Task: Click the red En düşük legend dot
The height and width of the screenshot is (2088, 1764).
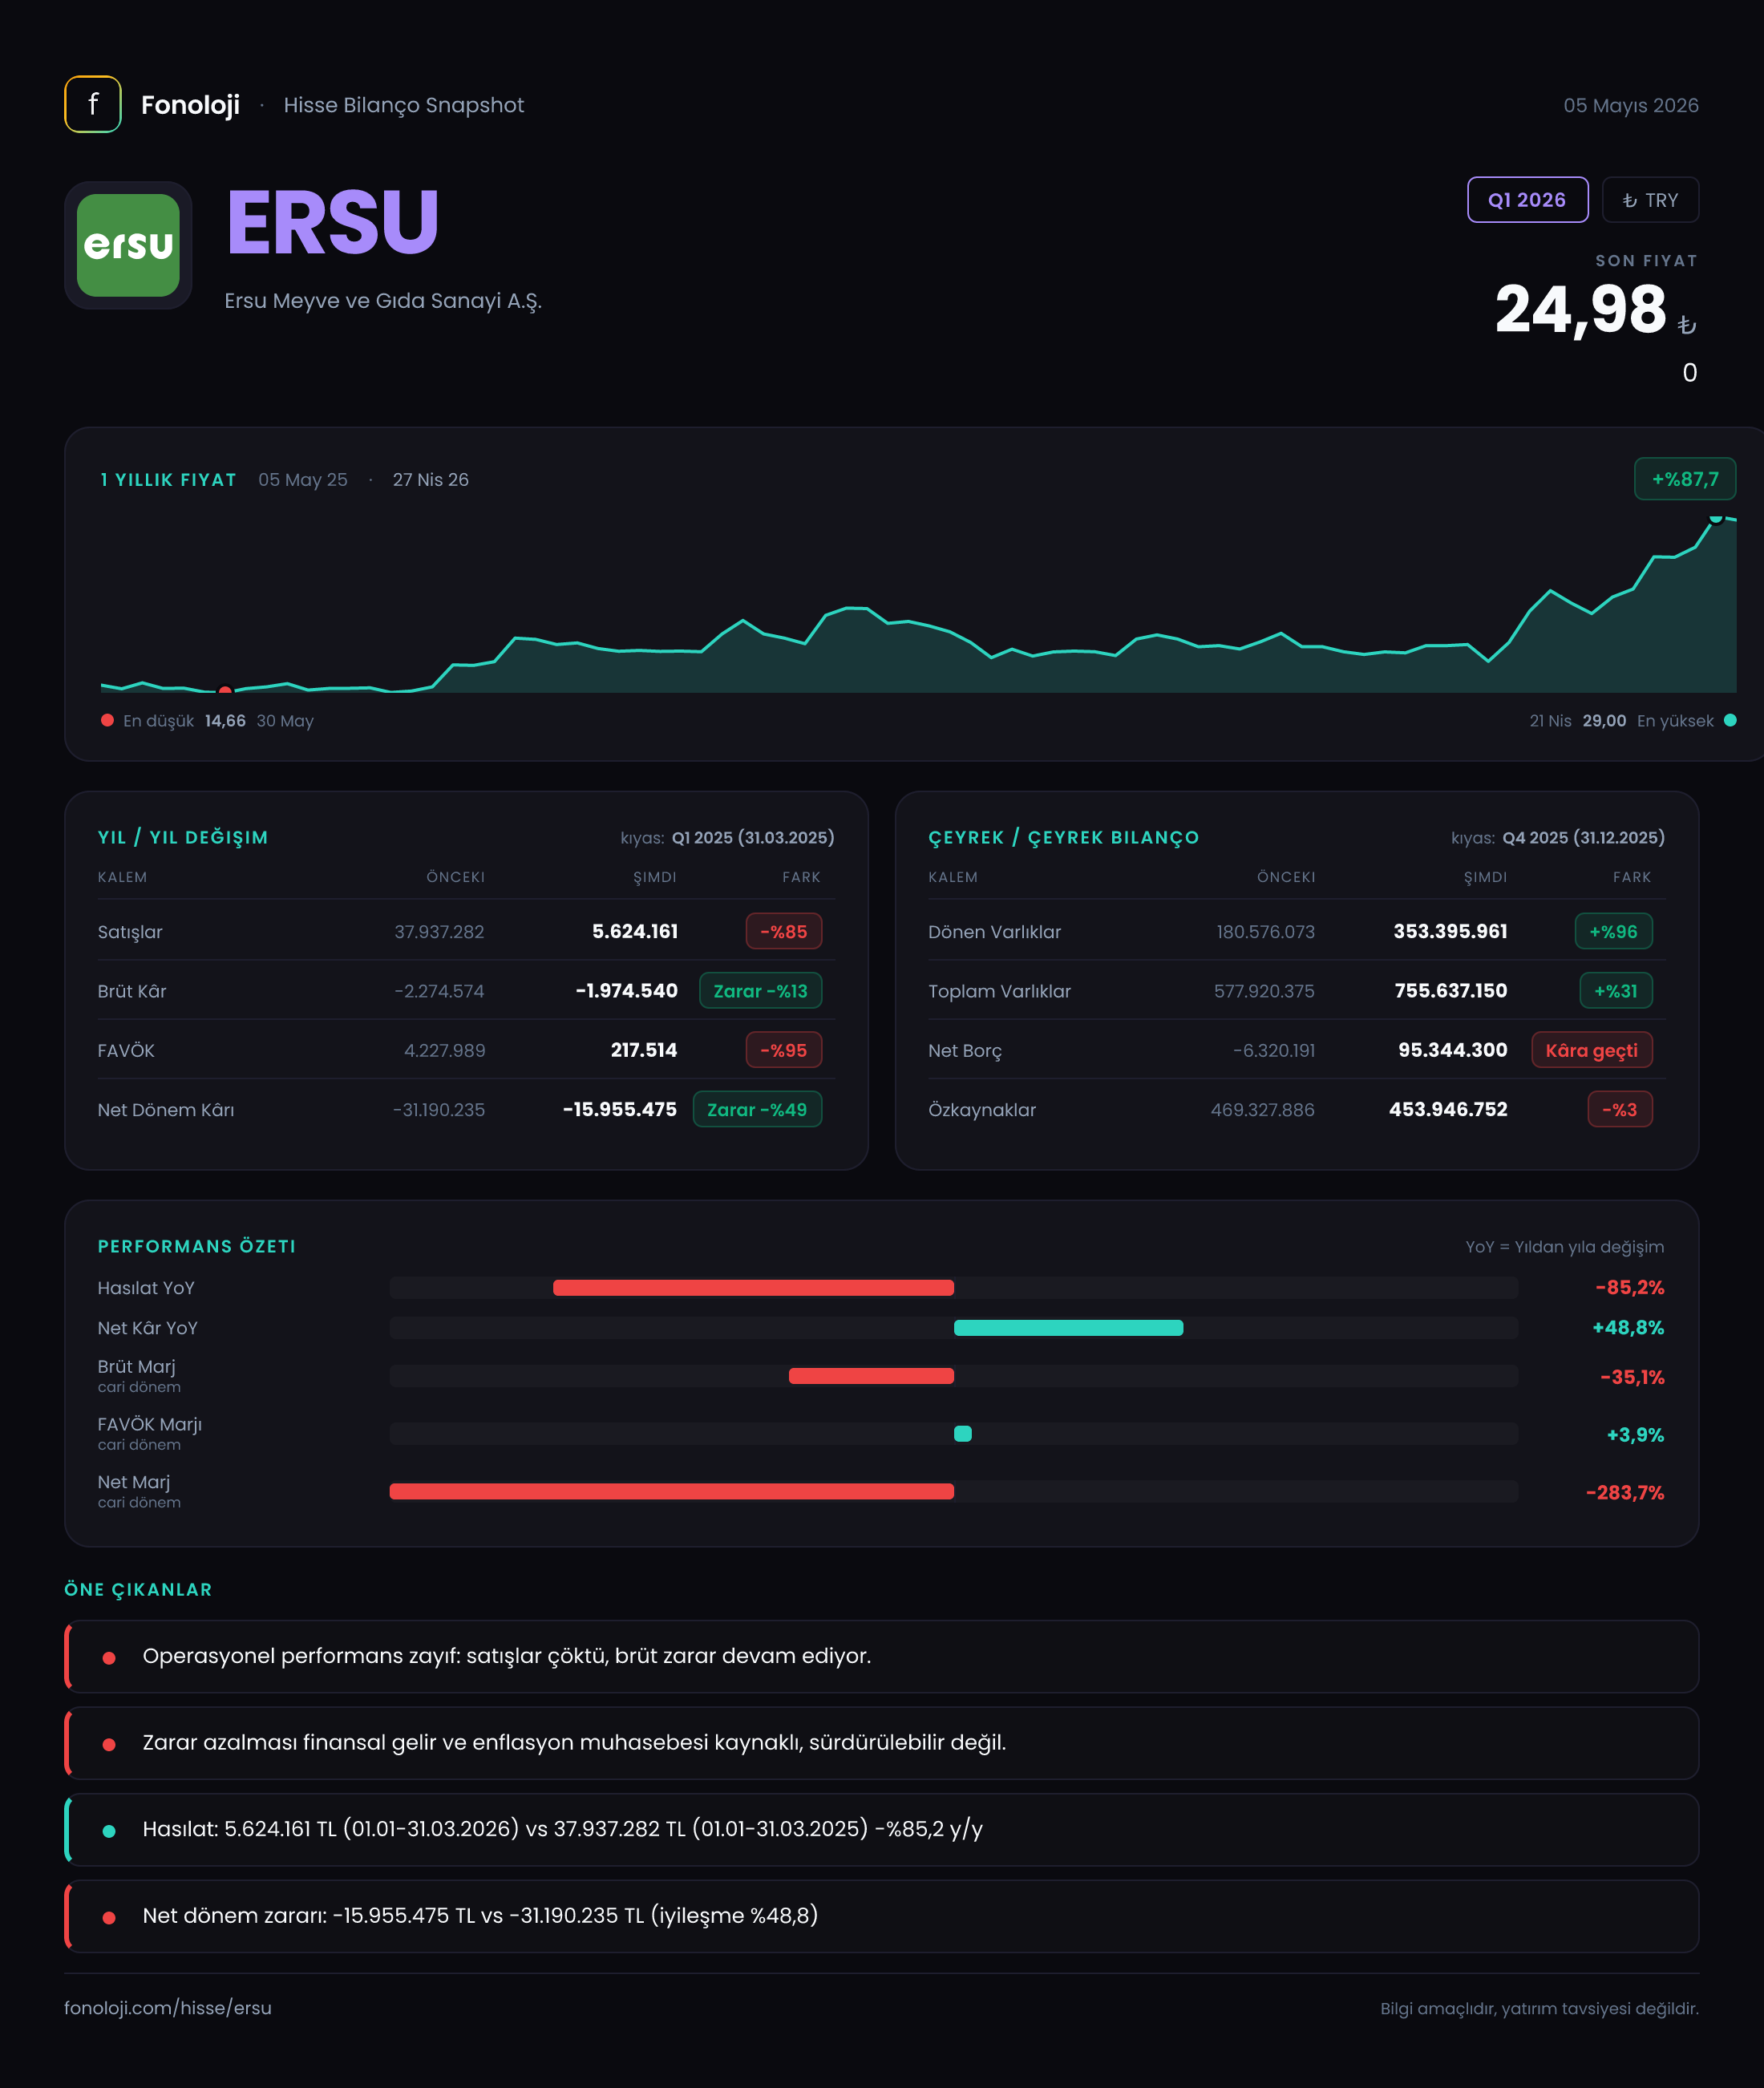Action: (x=107, y=720)
